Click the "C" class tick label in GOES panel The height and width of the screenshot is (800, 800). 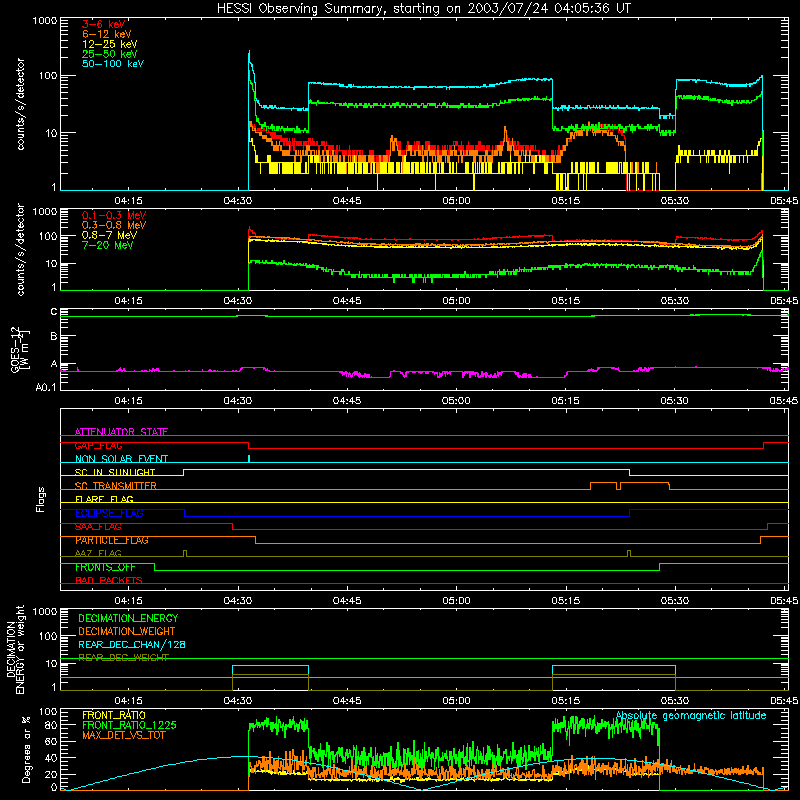click(54, 312)
